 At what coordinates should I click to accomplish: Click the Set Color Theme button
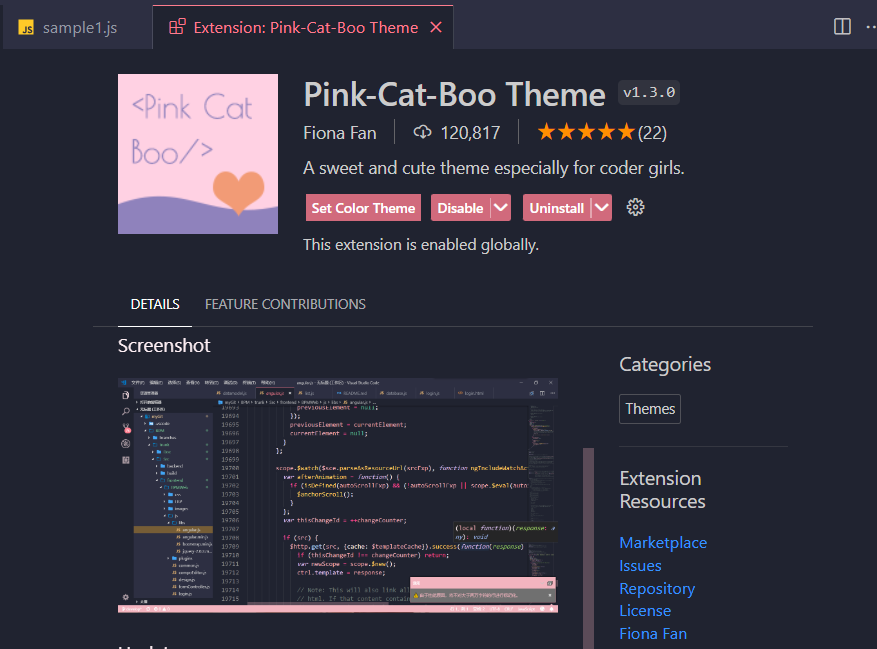(x=363, y=207)
